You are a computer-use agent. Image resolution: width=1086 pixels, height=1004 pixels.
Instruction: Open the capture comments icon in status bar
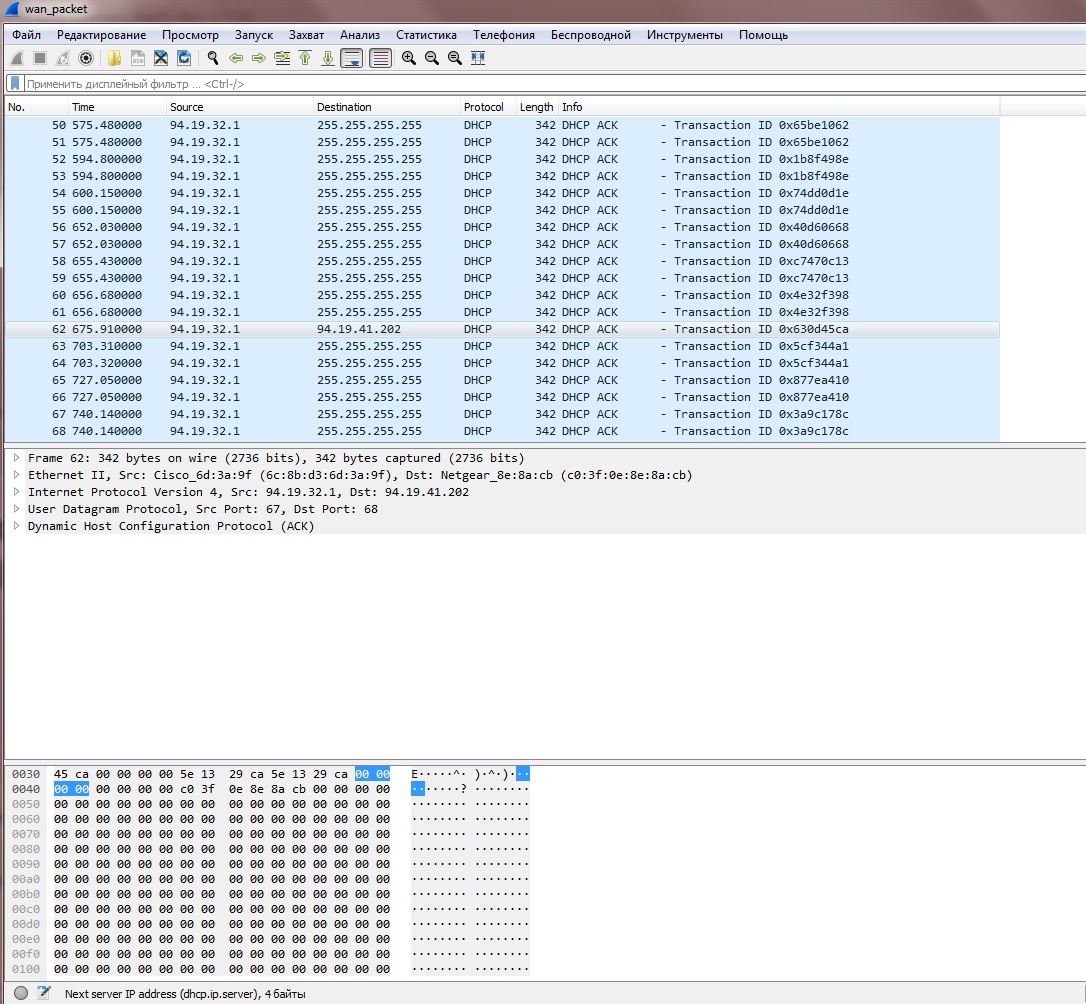click(44, 993)
